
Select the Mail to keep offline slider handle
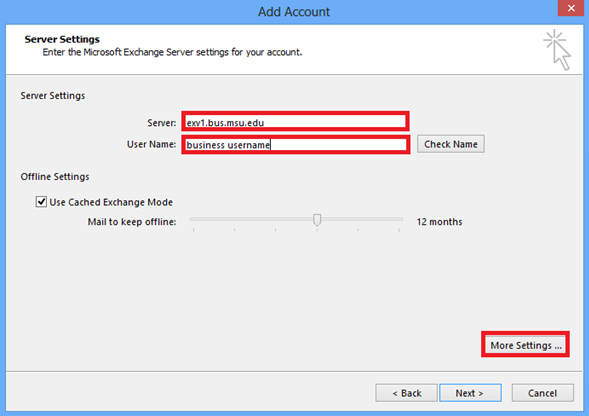coord(317,220)
